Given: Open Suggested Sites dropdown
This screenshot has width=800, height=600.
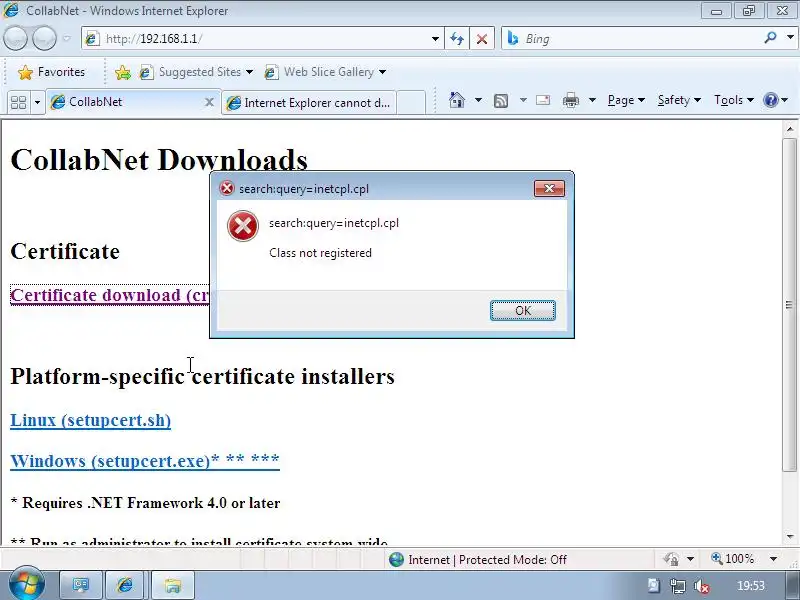Looking at the screenshot, I should [196, 72].
